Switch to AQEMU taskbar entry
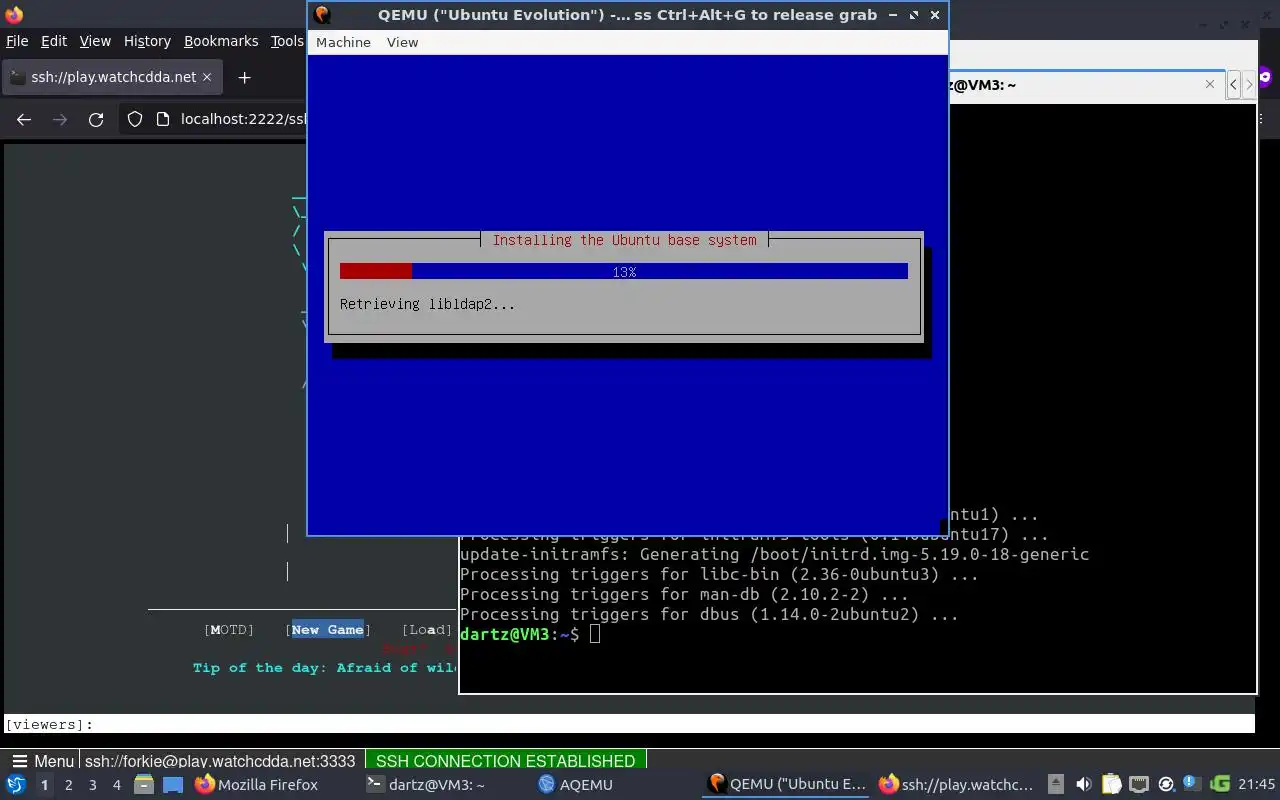This screenshot has width=1280, height=800. (x=576, y=785)
